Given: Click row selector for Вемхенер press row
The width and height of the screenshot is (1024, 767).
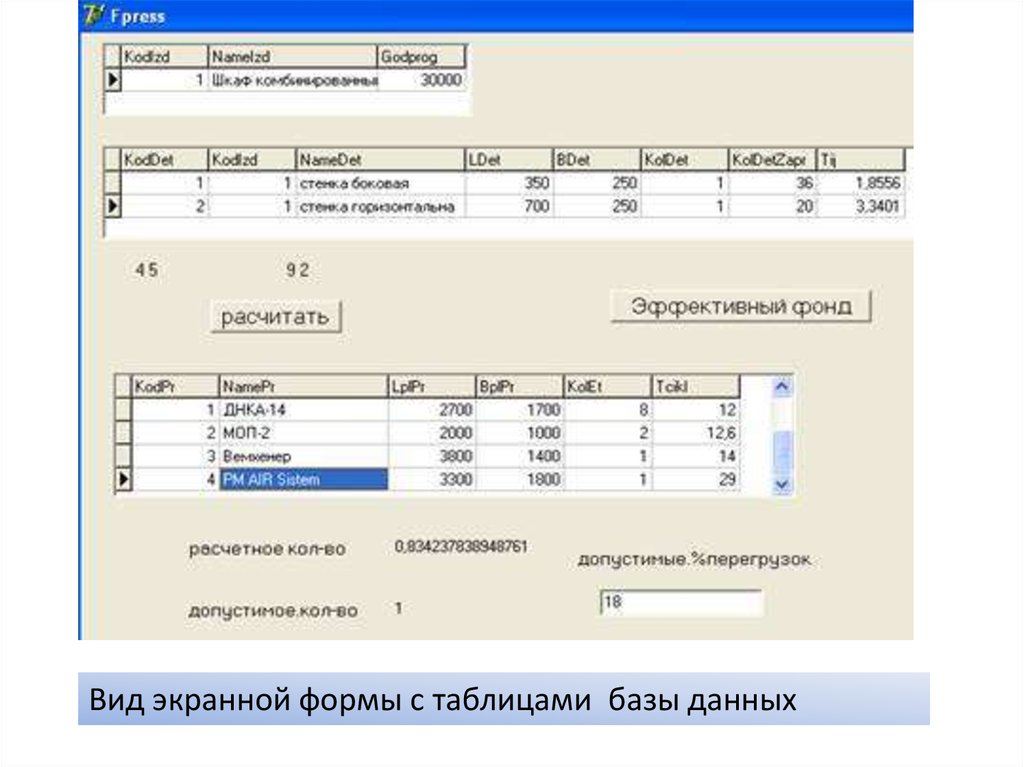Looking at the screenshot, I should tap(124, 456).
